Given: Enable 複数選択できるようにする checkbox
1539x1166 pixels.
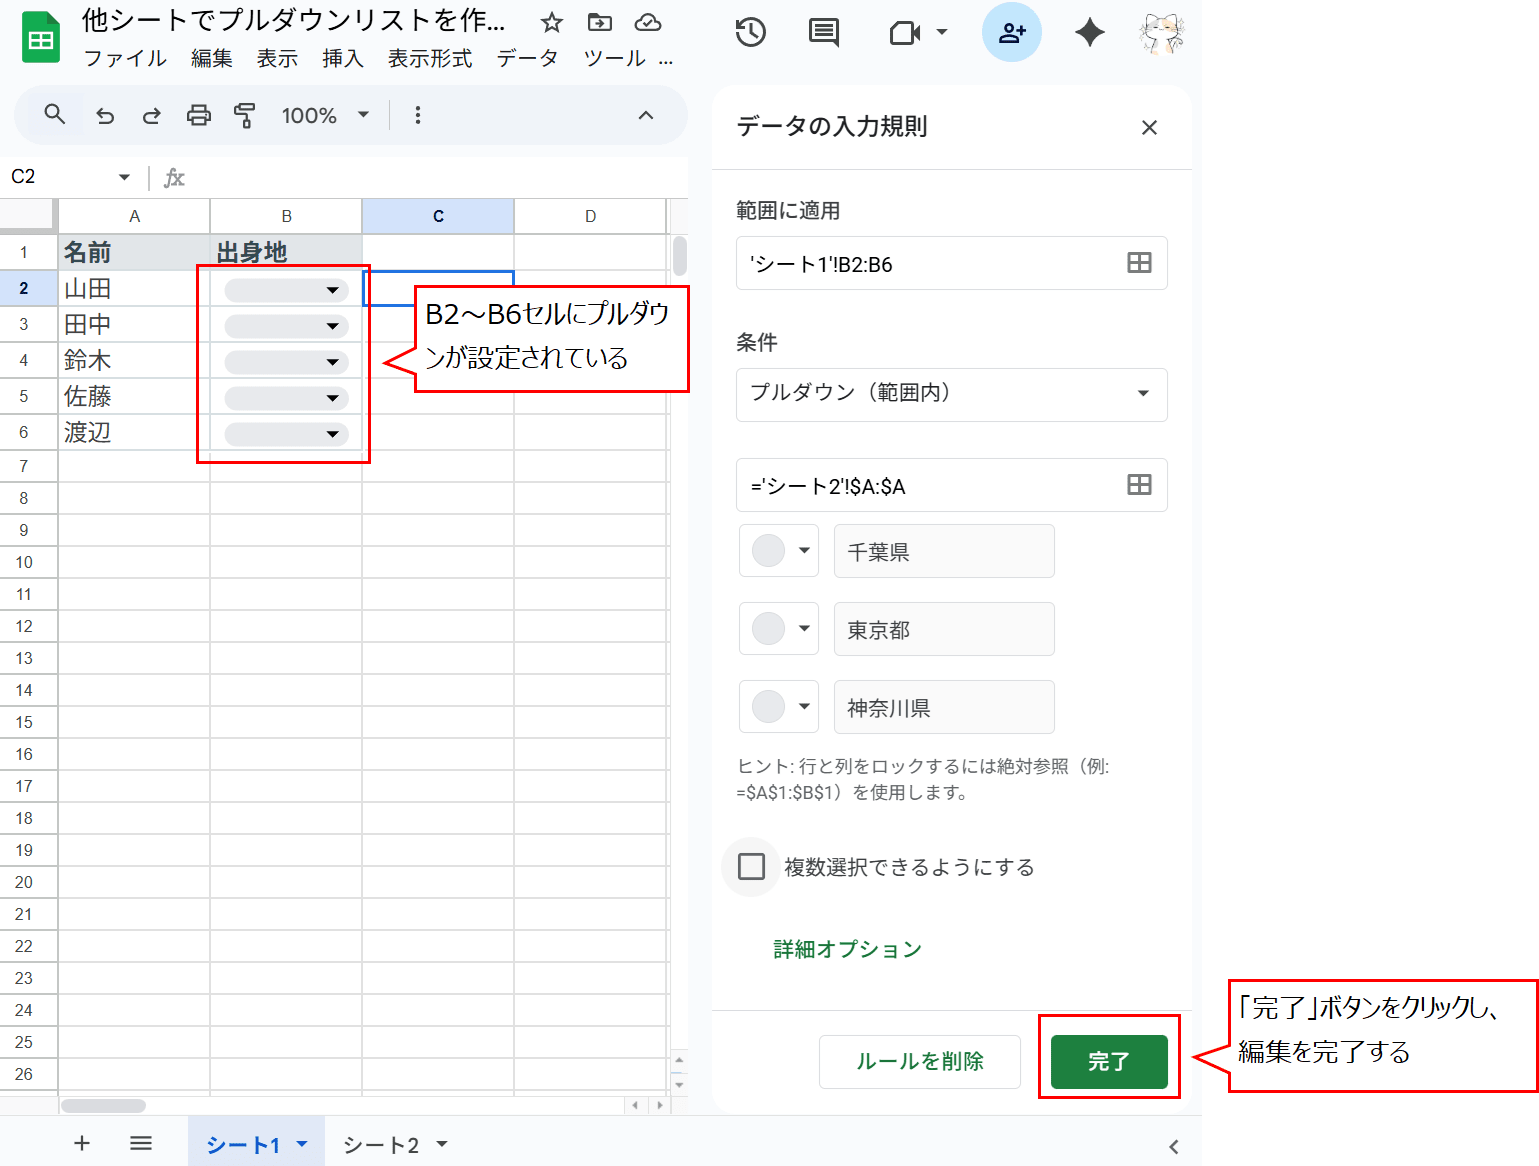Looking at the screenshot, I should point(751,867).
